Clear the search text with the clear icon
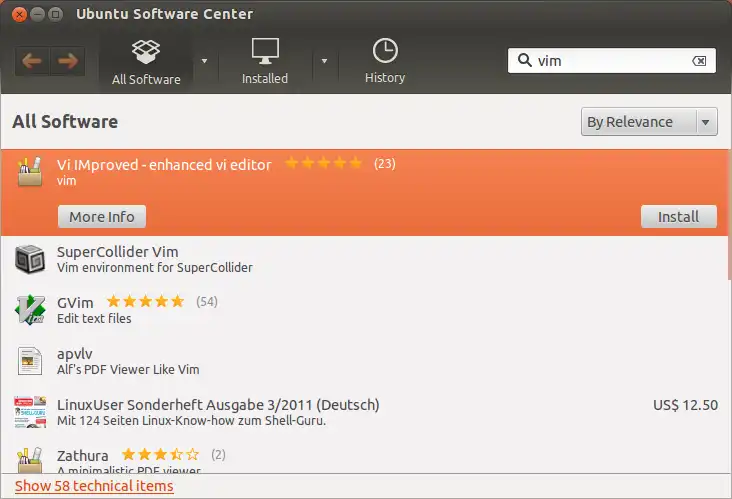The width and height of the screenshot is (732, 499). (x=699, y=61)
